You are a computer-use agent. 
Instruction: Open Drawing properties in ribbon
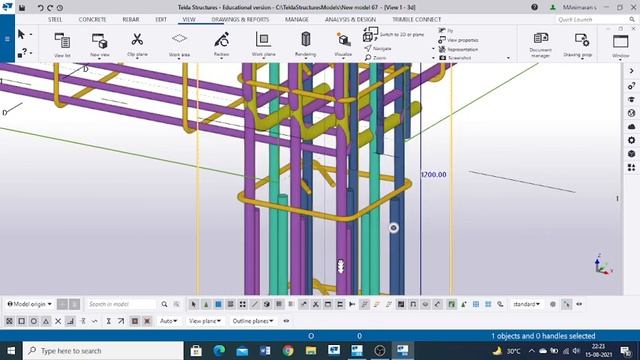tap(578, 45)
